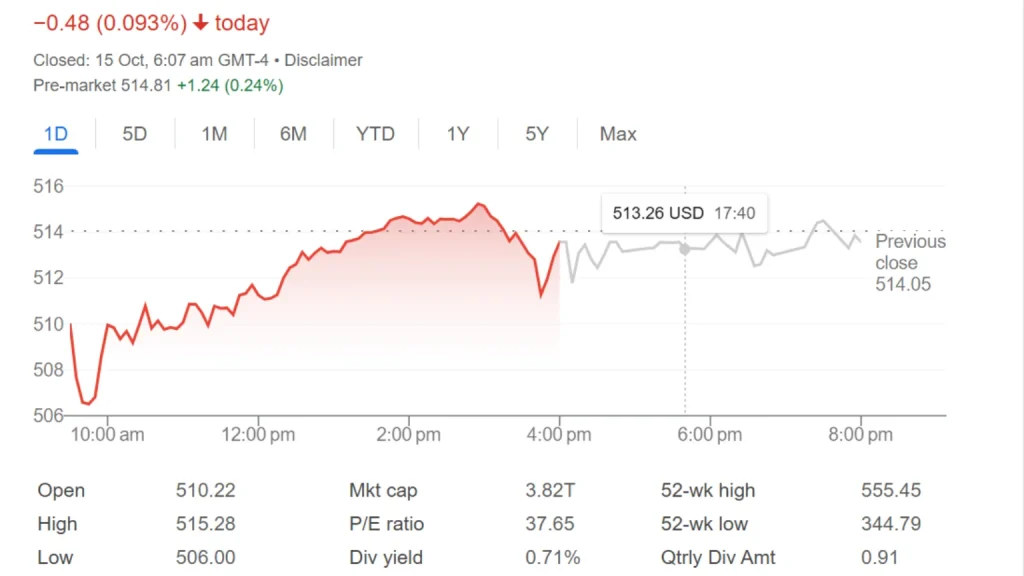
Task: Select the YTD tab
Action: pos(375,134)
